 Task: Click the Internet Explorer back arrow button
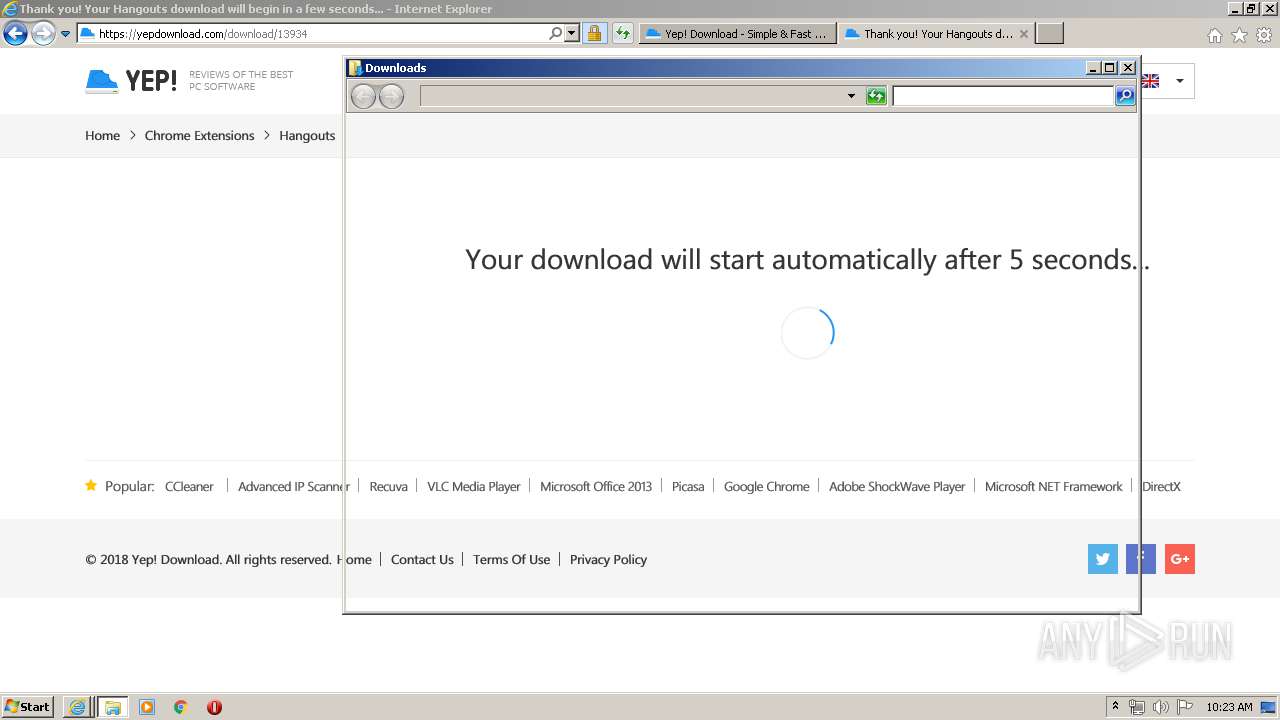[15, 33]
